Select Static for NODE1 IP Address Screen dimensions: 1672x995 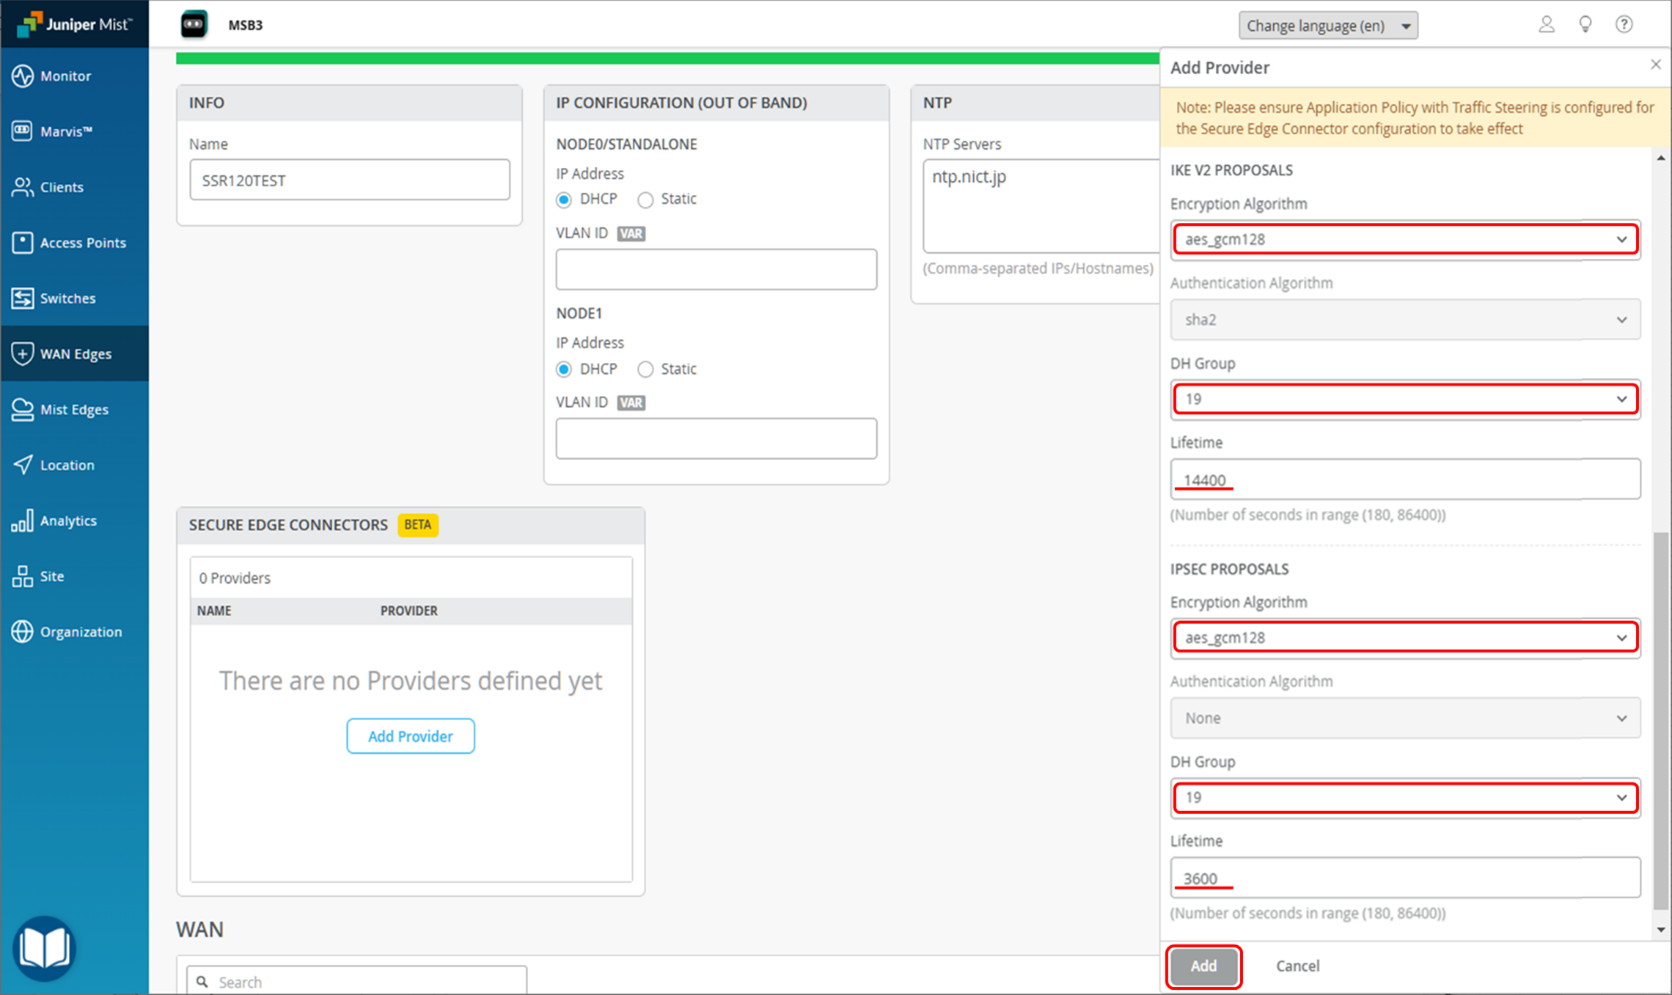646,370
